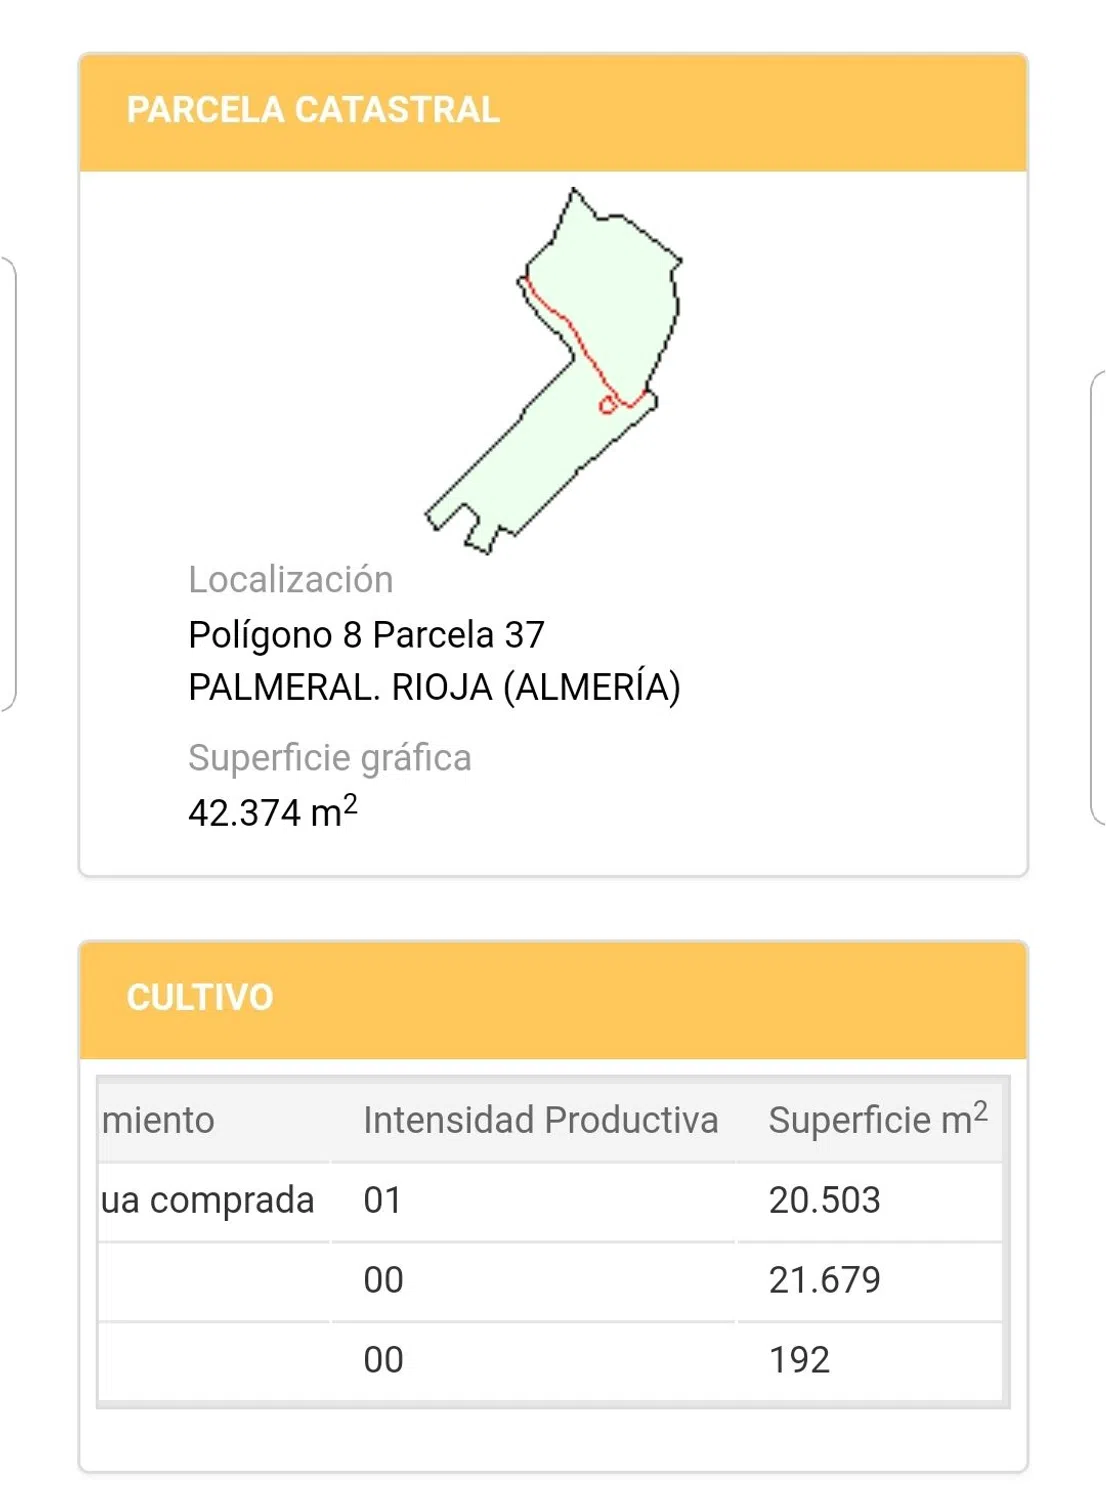Screen dimensions: 1106x1500
Task: Select the Superficie m² column header
Action: pyautogui.click(x=876, y=1120)
